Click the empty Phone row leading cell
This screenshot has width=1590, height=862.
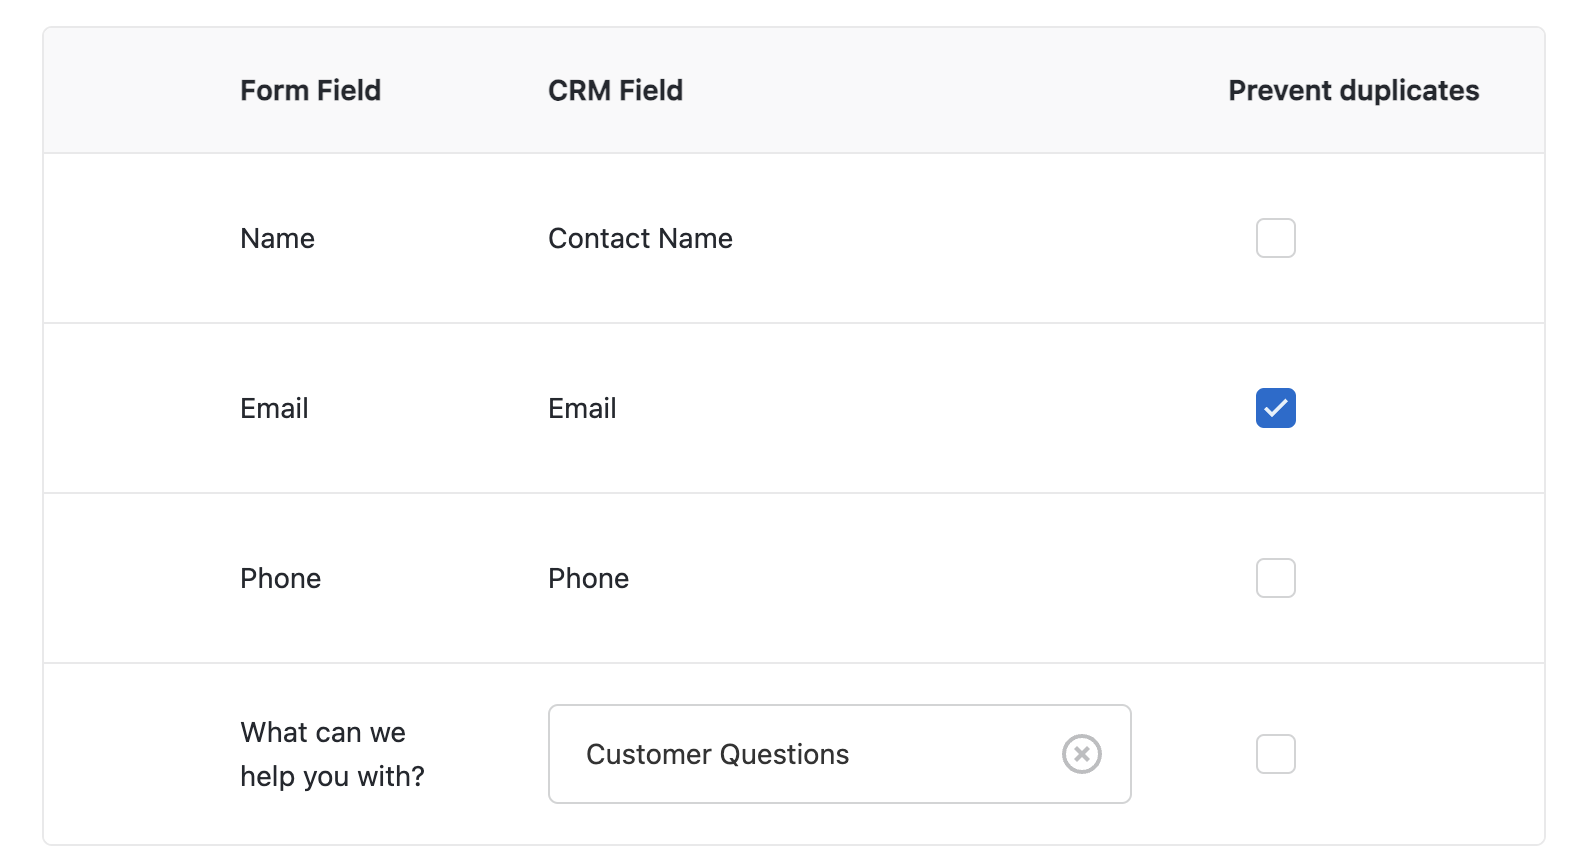[x=140, y=578]
